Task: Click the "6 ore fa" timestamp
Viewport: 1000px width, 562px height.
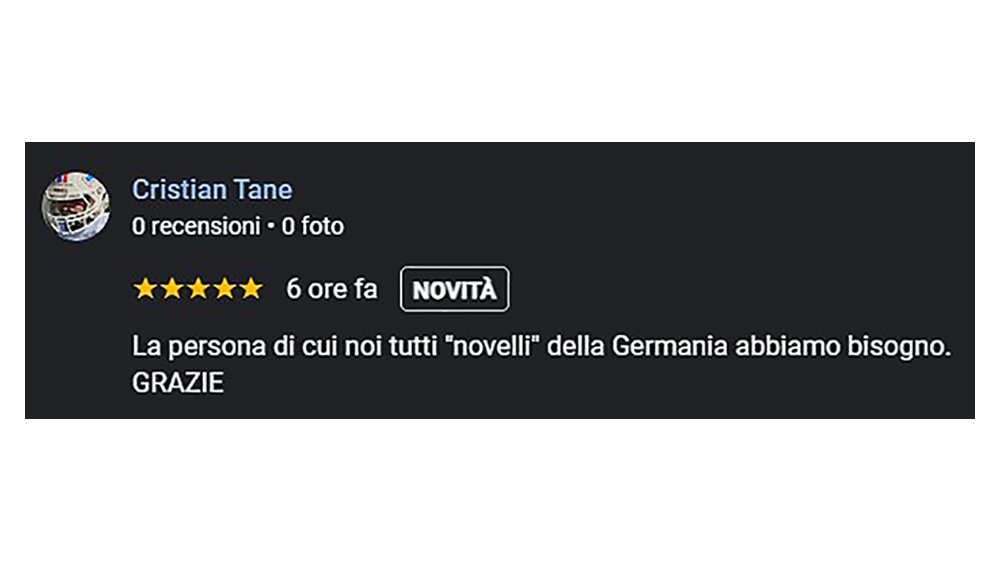Action: click(332, 289)
